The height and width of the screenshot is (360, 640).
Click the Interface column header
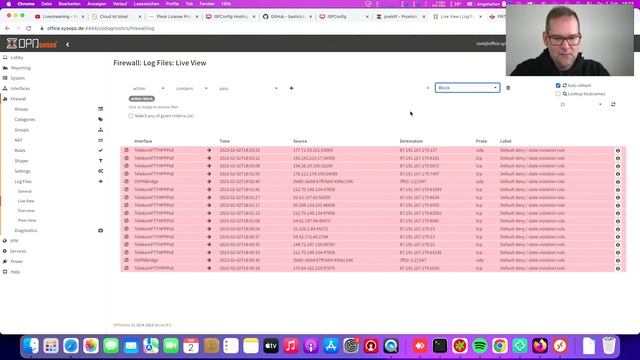point(143,141)
